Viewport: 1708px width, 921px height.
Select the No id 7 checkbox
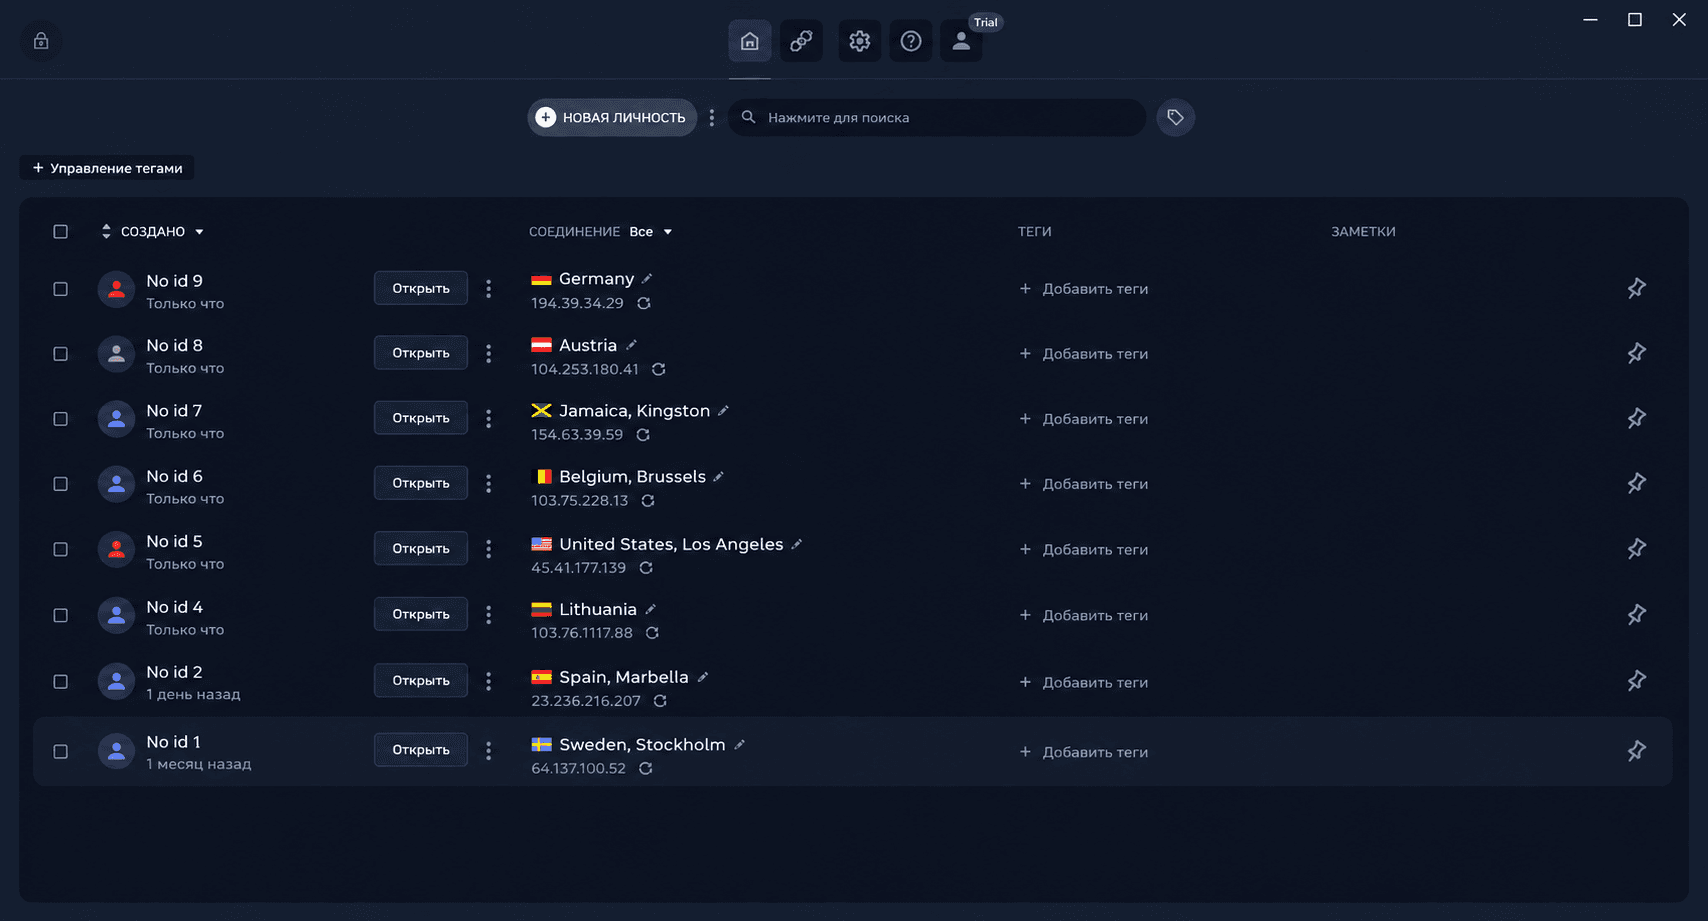click(x=61, y=419)
